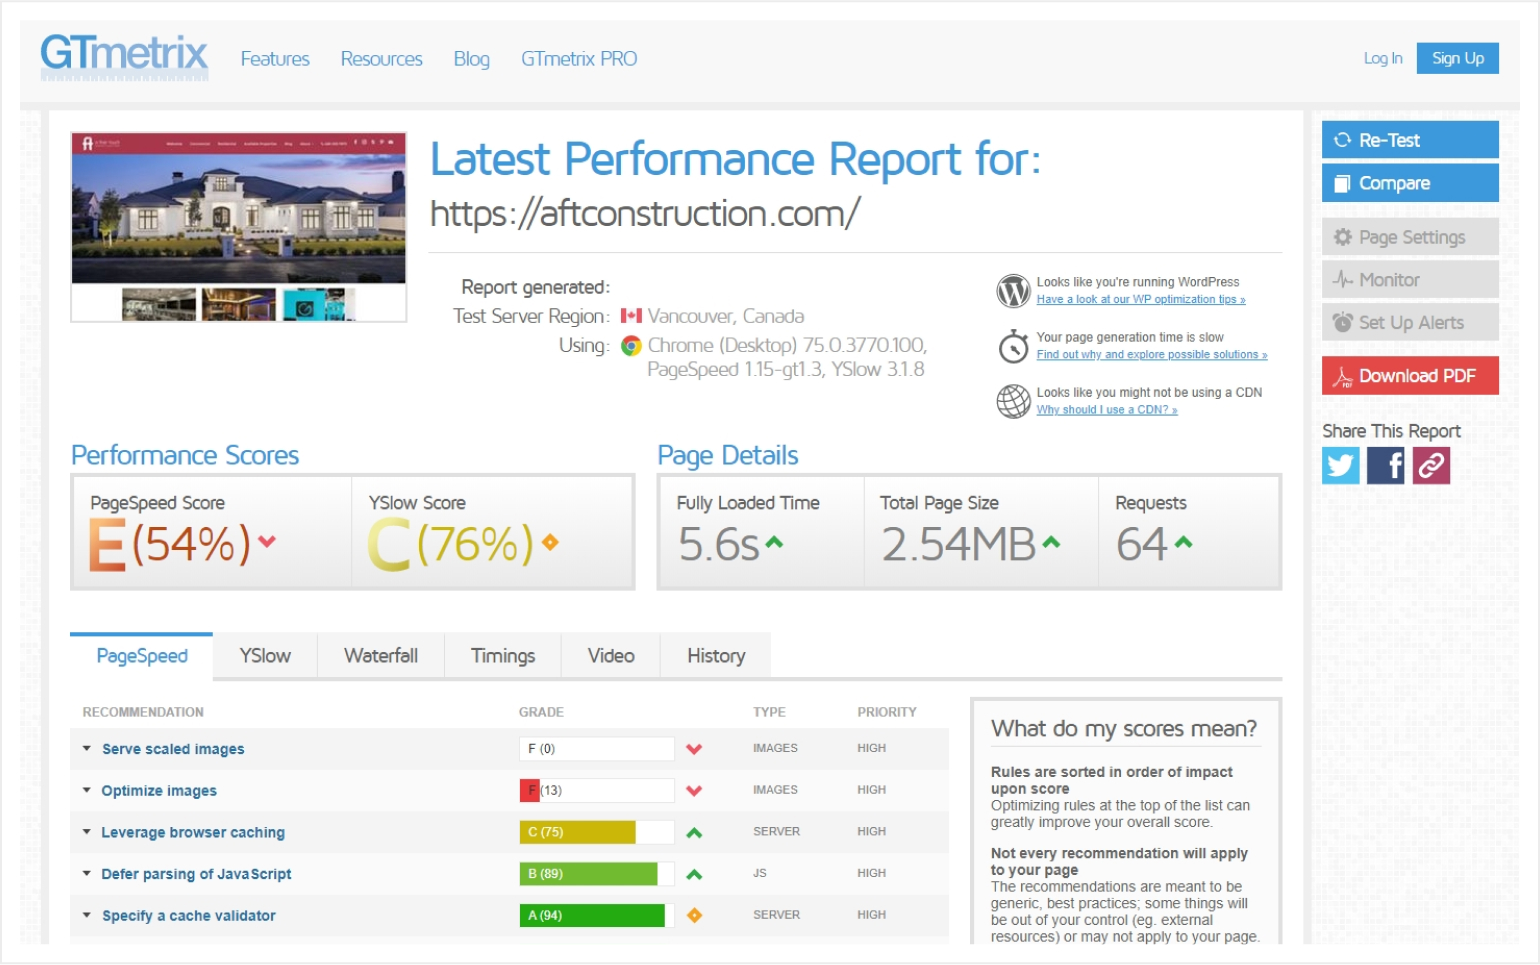Go to the Blog page
This screenshot has height=965, width=1540.
point(471,59)
